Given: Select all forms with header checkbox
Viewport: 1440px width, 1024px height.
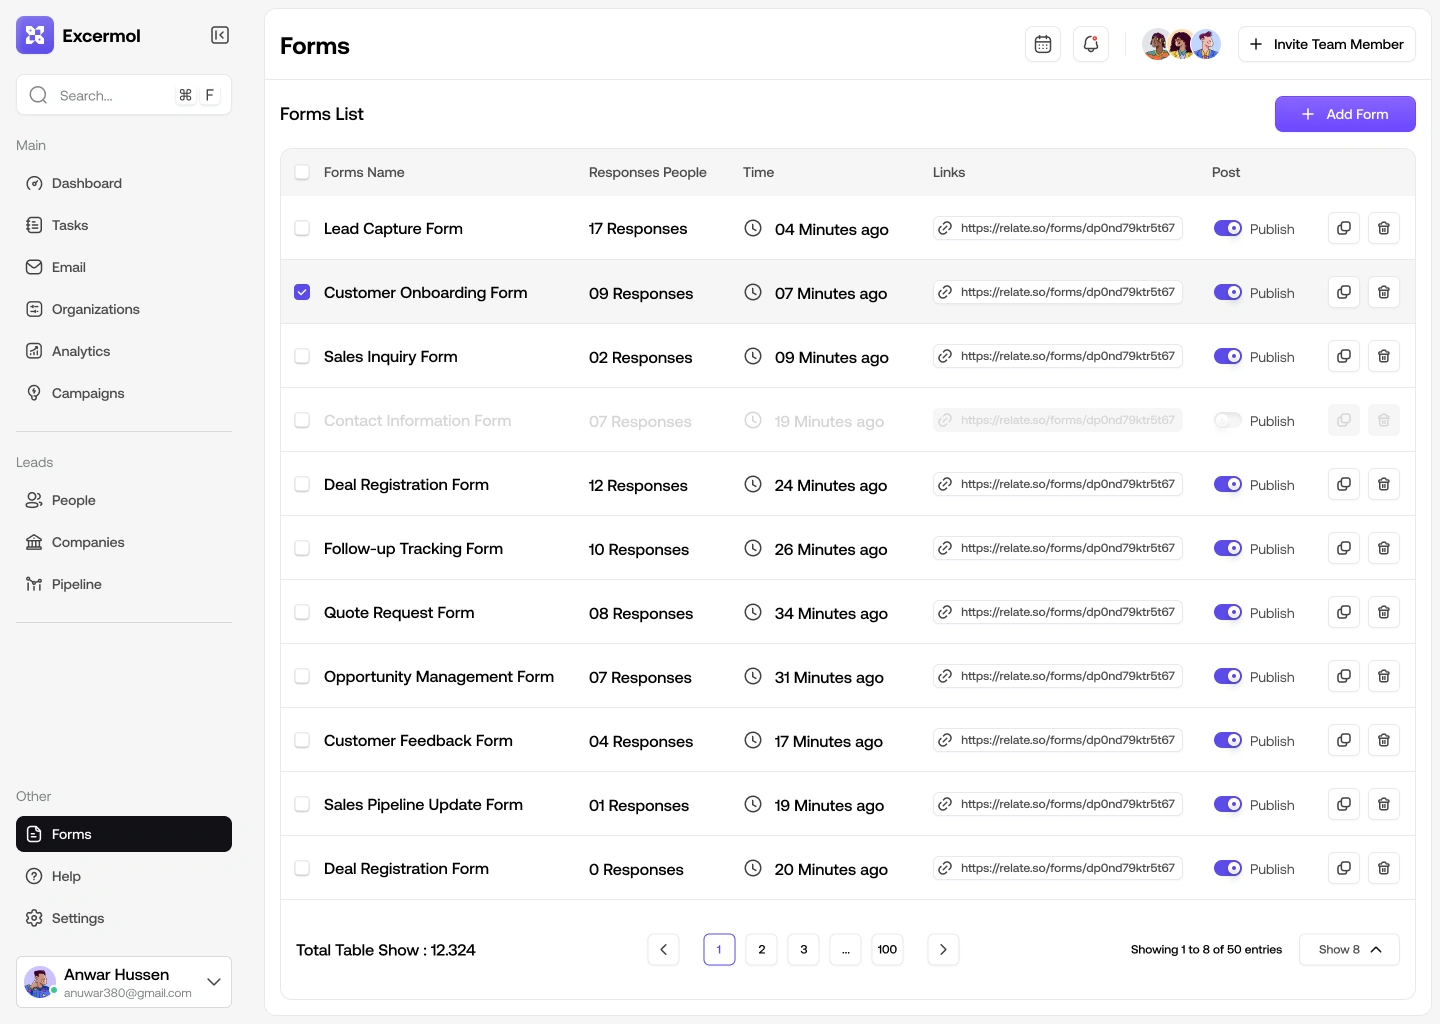Looking at the screenshot, I should pos(302,172).
